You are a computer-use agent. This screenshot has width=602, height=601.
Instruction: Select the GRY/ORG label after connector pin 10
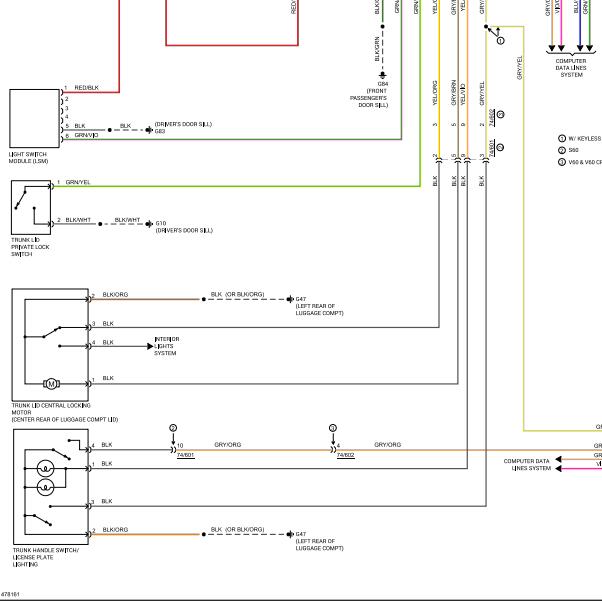[228, 445]
